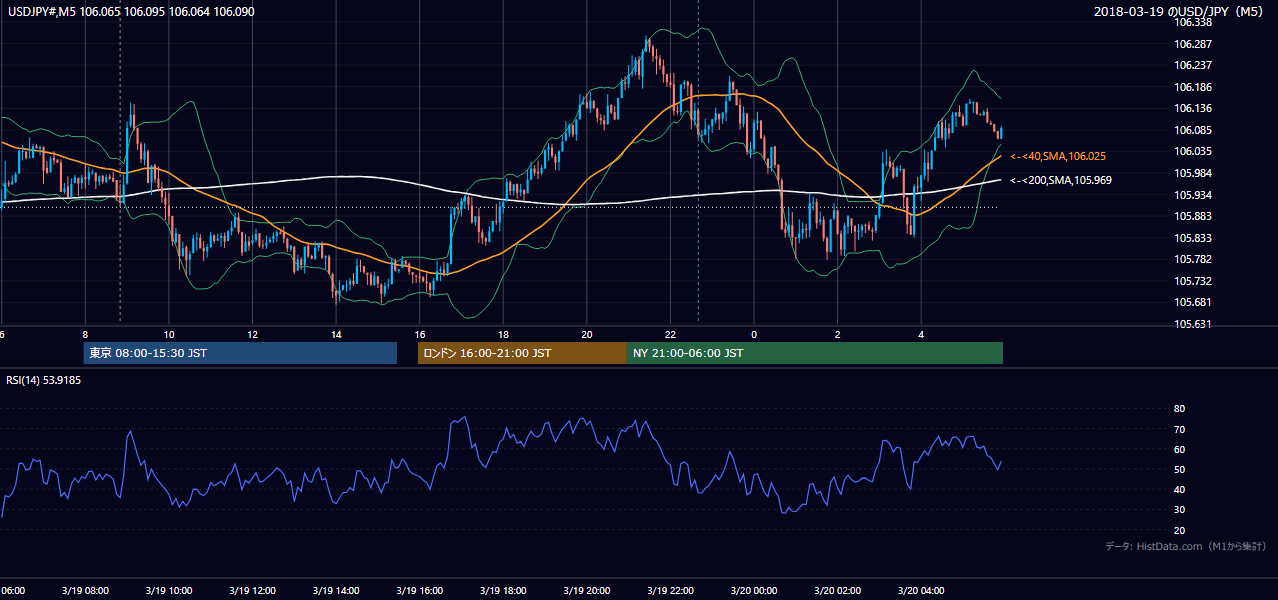Click RSI scale level 40
Image resolution: width=1278 pixels, height=600 pixels.
[x=1179, y=489]
